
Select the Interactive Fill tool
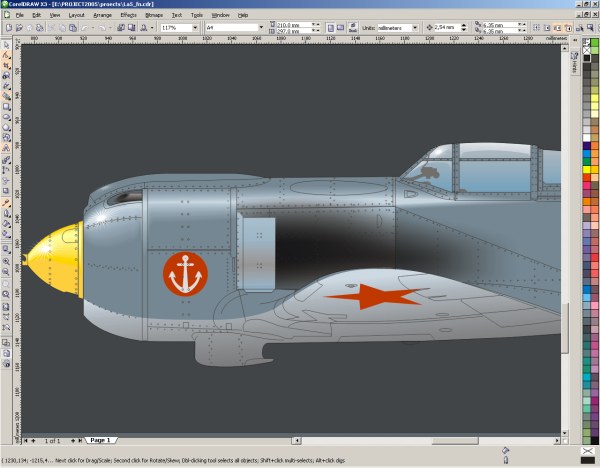click(6, 233)
